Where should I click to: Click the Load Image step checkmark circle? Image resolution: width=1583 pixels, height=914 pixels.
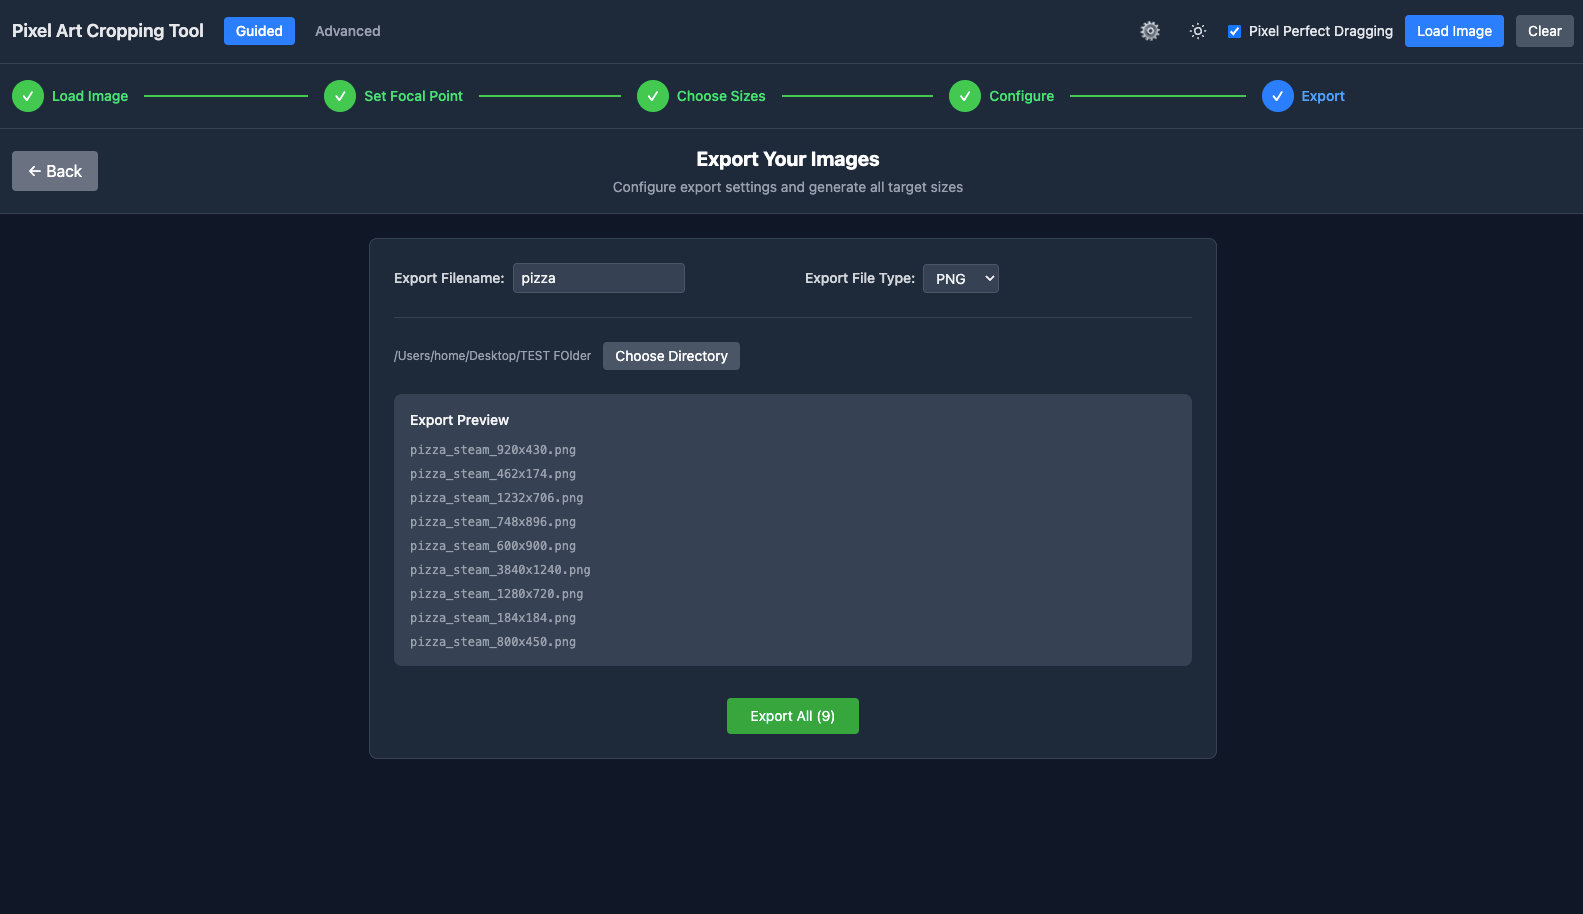(x=28, y=96)
